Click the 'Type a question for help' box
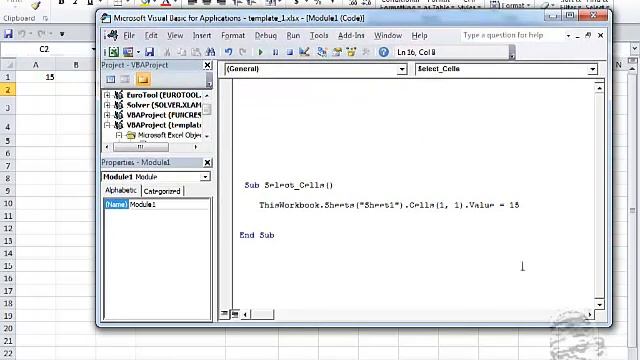The height and width of the screenshot is (360, 640). [513, 36]
